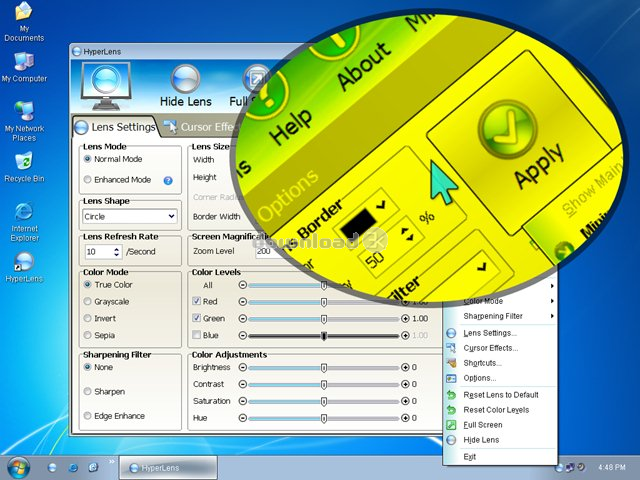Image resolution: width=640 pixels, height=480 pixels.
Task: Click minus icon of Red slider
Action: [242, 302]
